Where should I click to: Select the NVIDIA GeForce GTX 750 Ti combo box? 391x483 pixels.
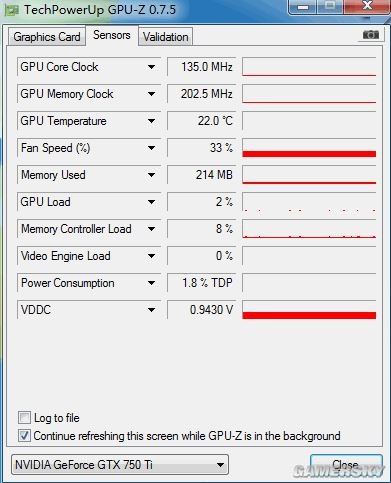[120, 464]
